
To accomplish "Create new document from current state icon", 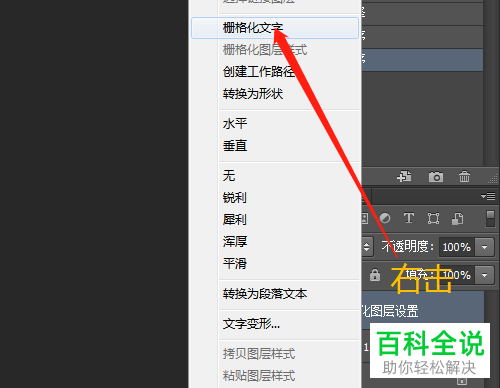I will click(x=404, y=176).
